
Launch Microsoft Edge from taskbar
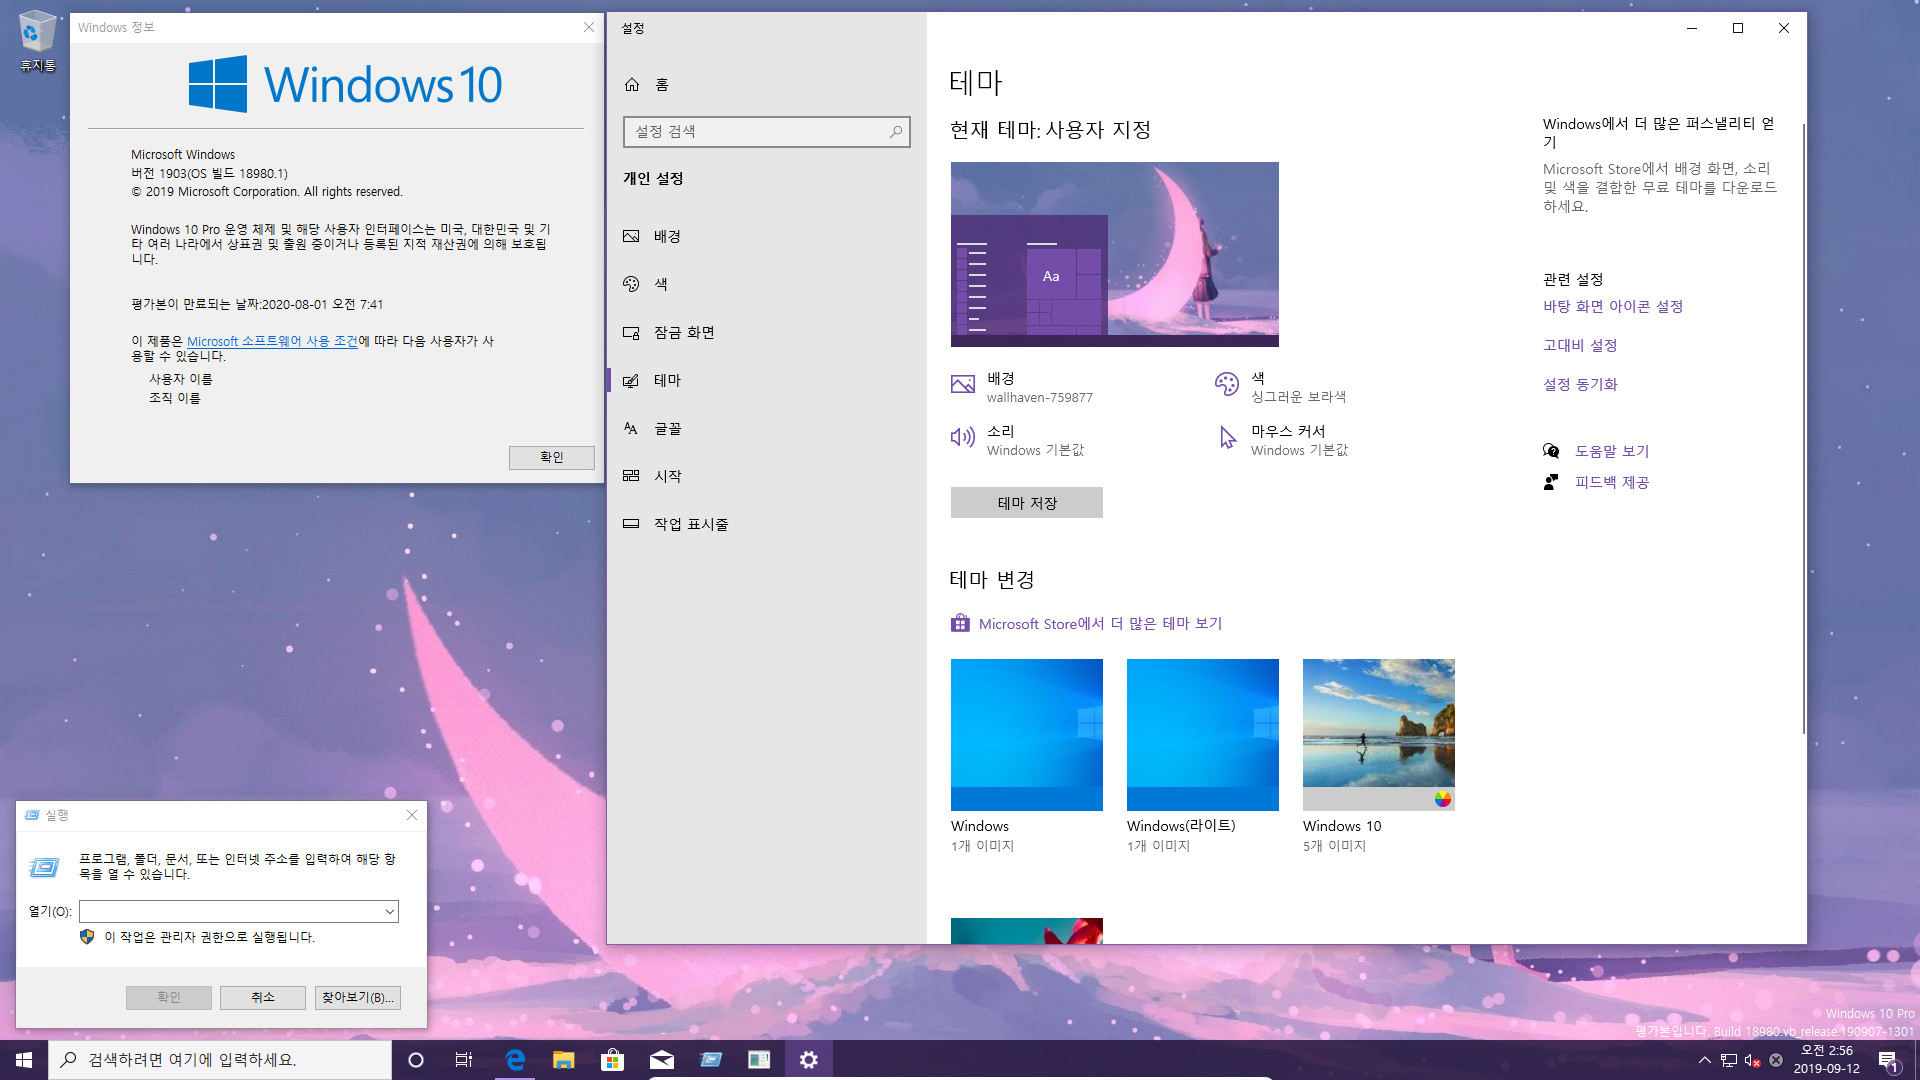pos(515,1060)
